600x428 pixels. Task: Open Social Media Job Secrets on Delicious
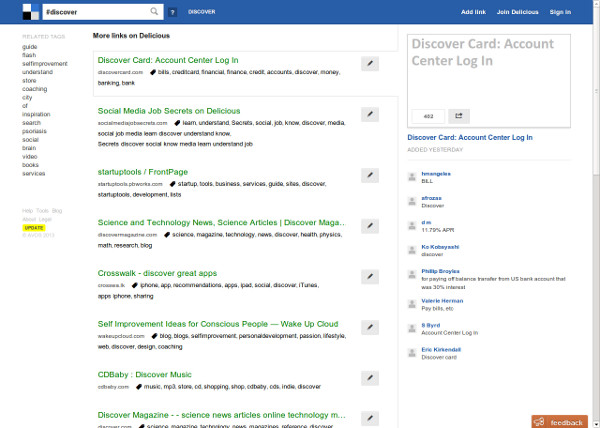169,111
